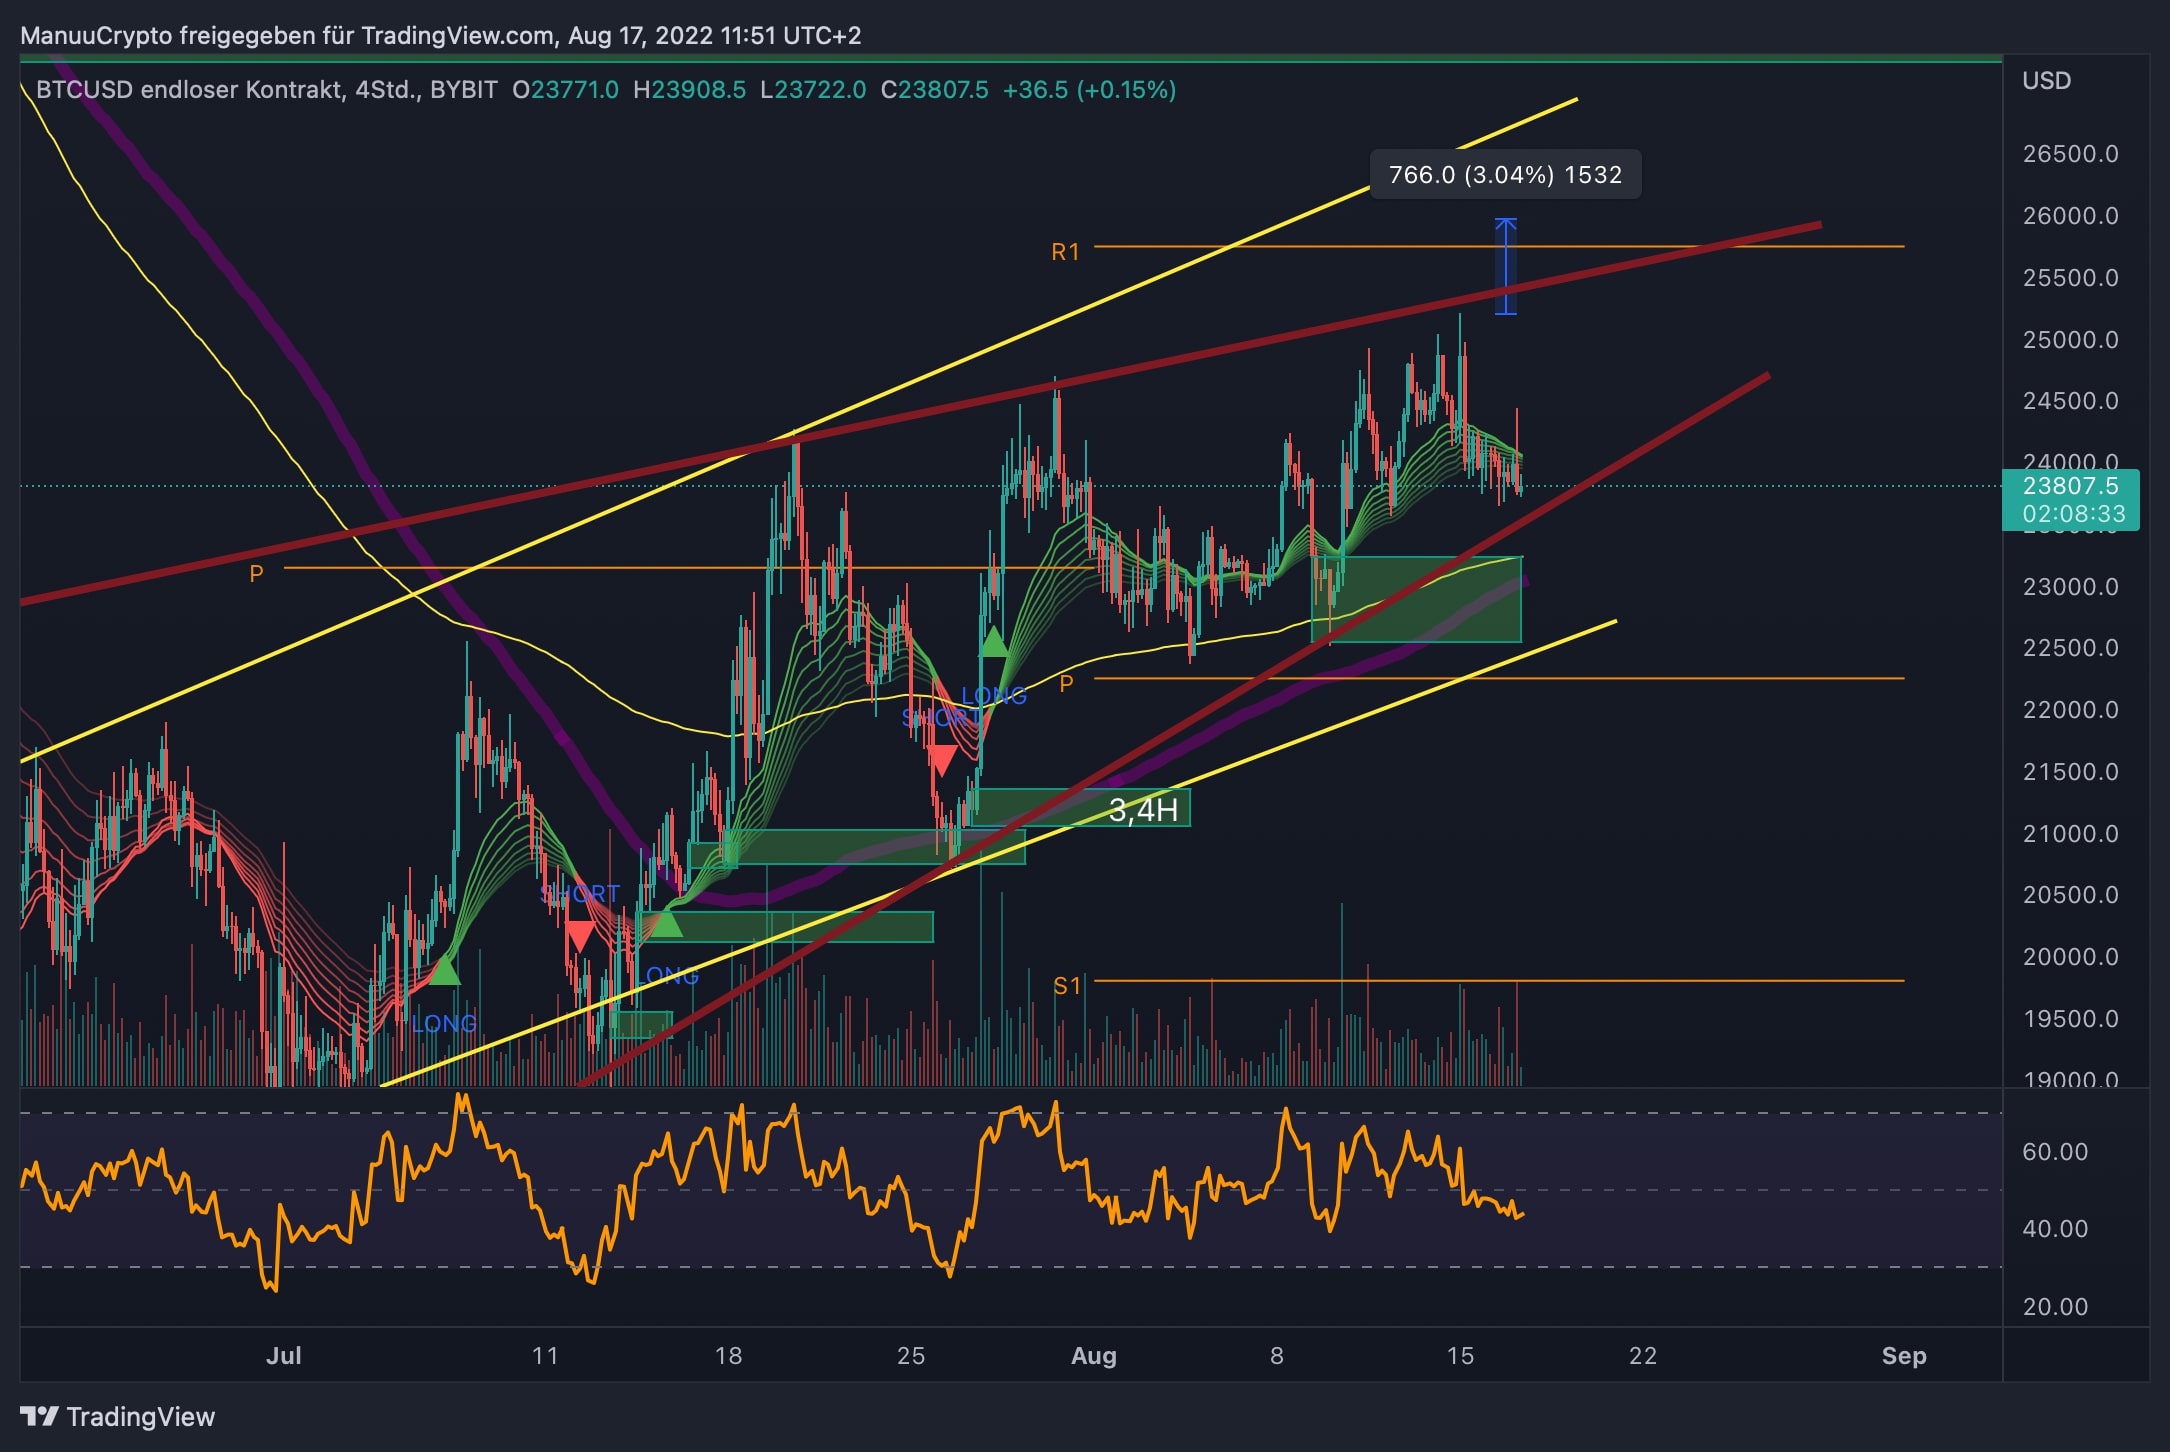Click the 22000.0 price axis label

[2070, 710]
